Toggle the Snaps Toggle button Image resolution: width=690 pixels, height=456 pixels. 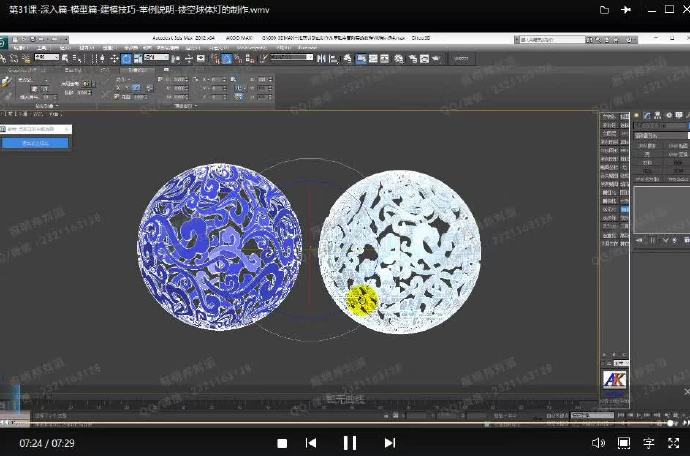point(214,59)
